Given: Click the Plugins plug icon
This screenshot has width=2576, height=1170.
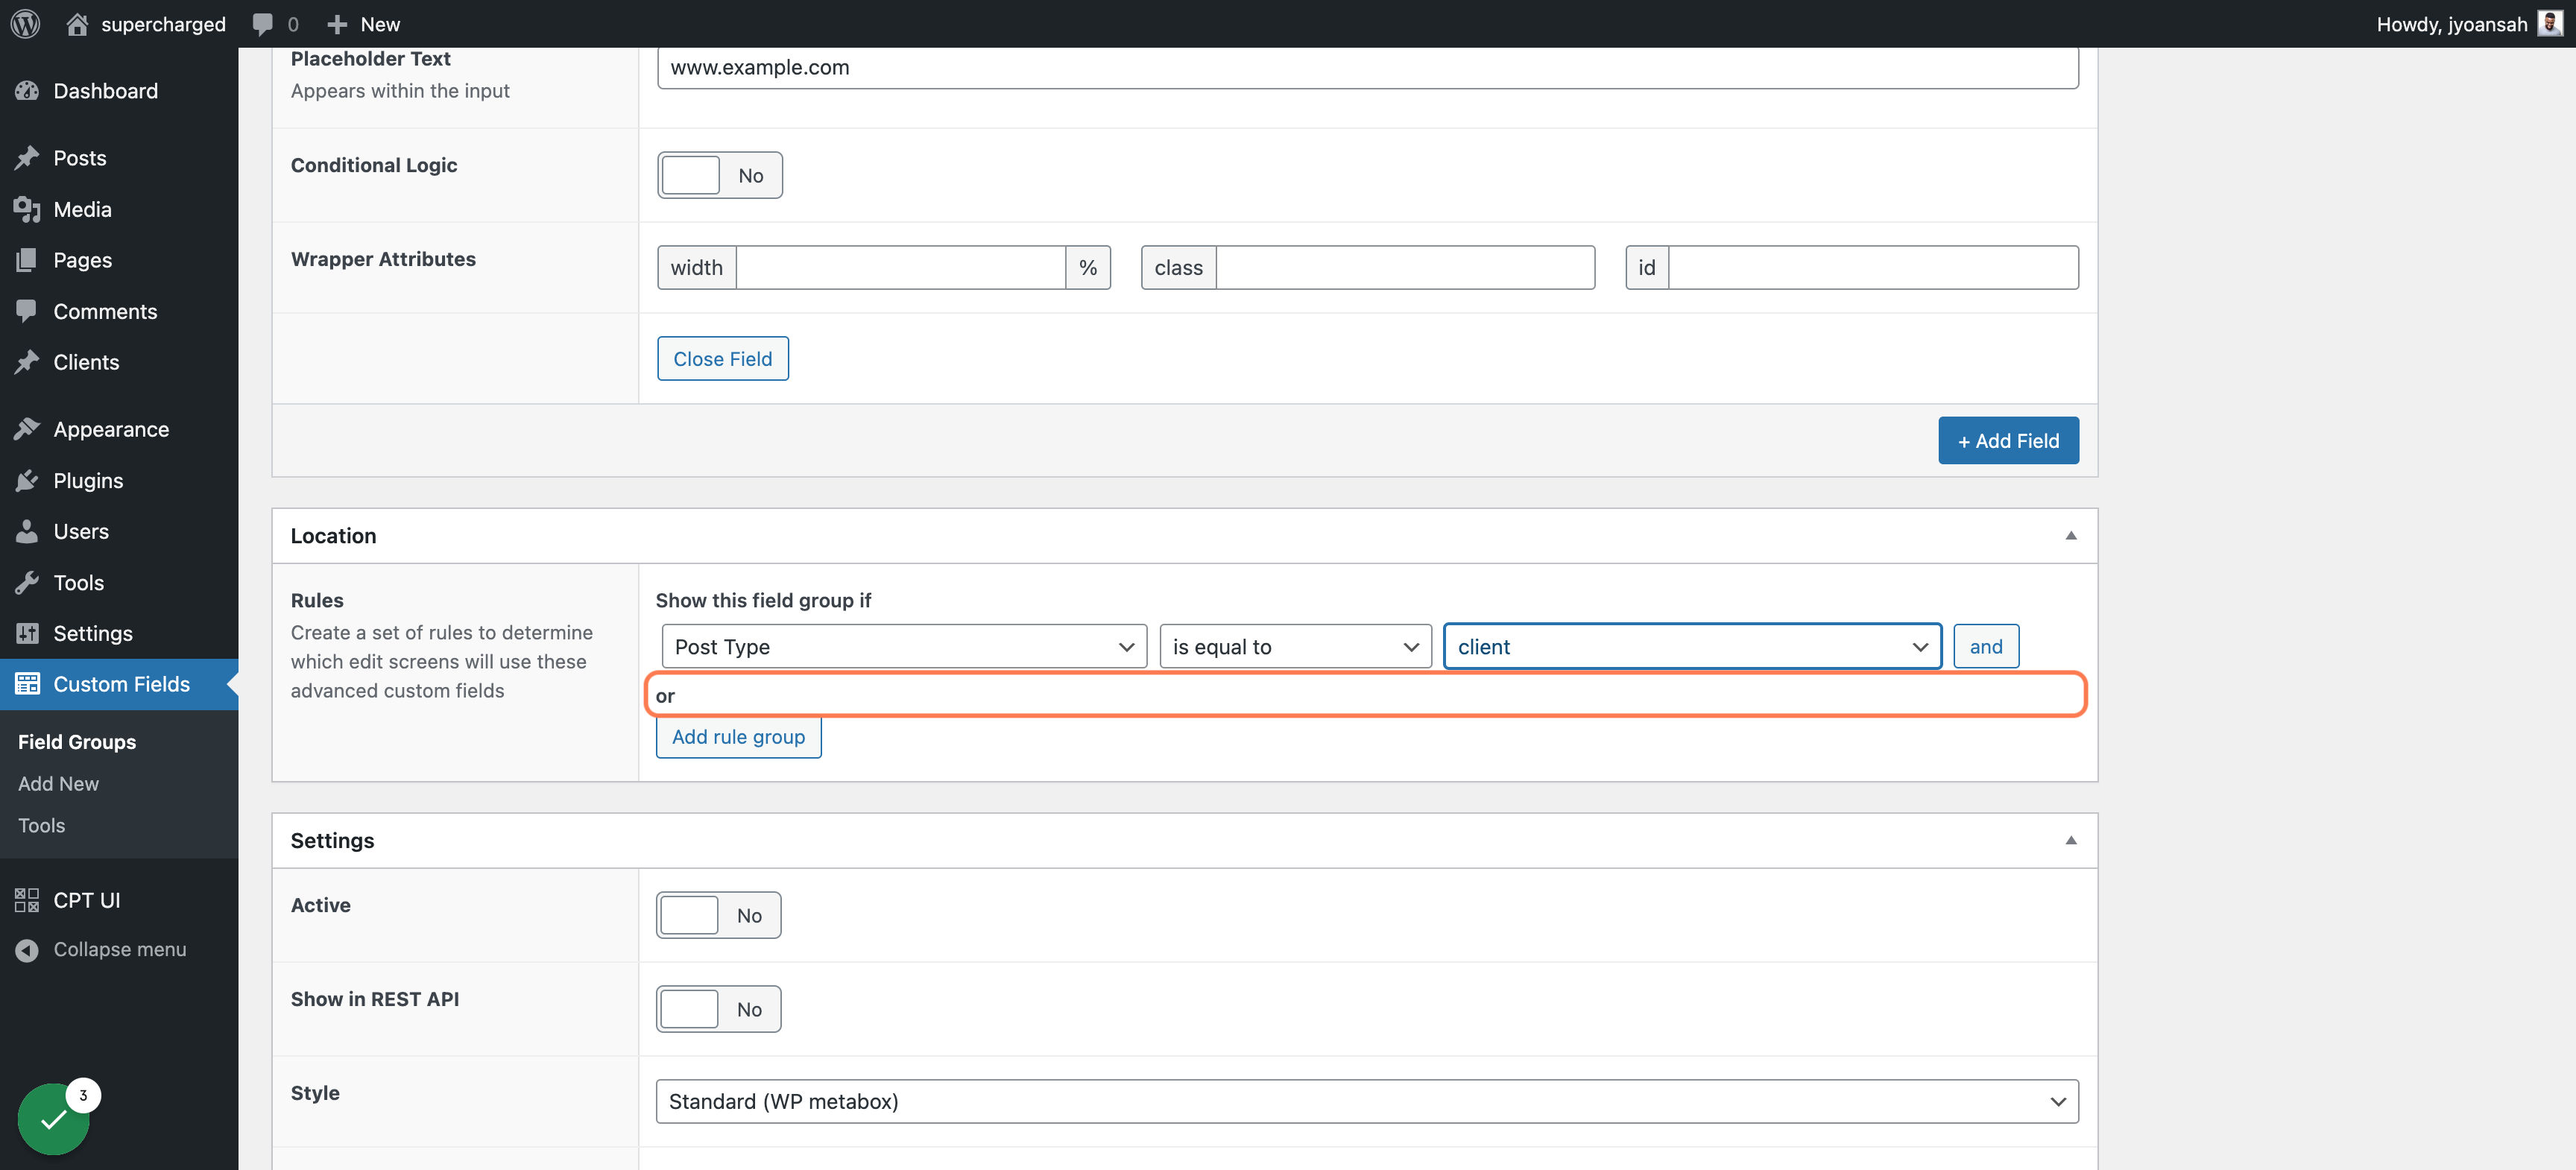Looking at the screenshot, I should pyautogui.click(x=27, y=481).
